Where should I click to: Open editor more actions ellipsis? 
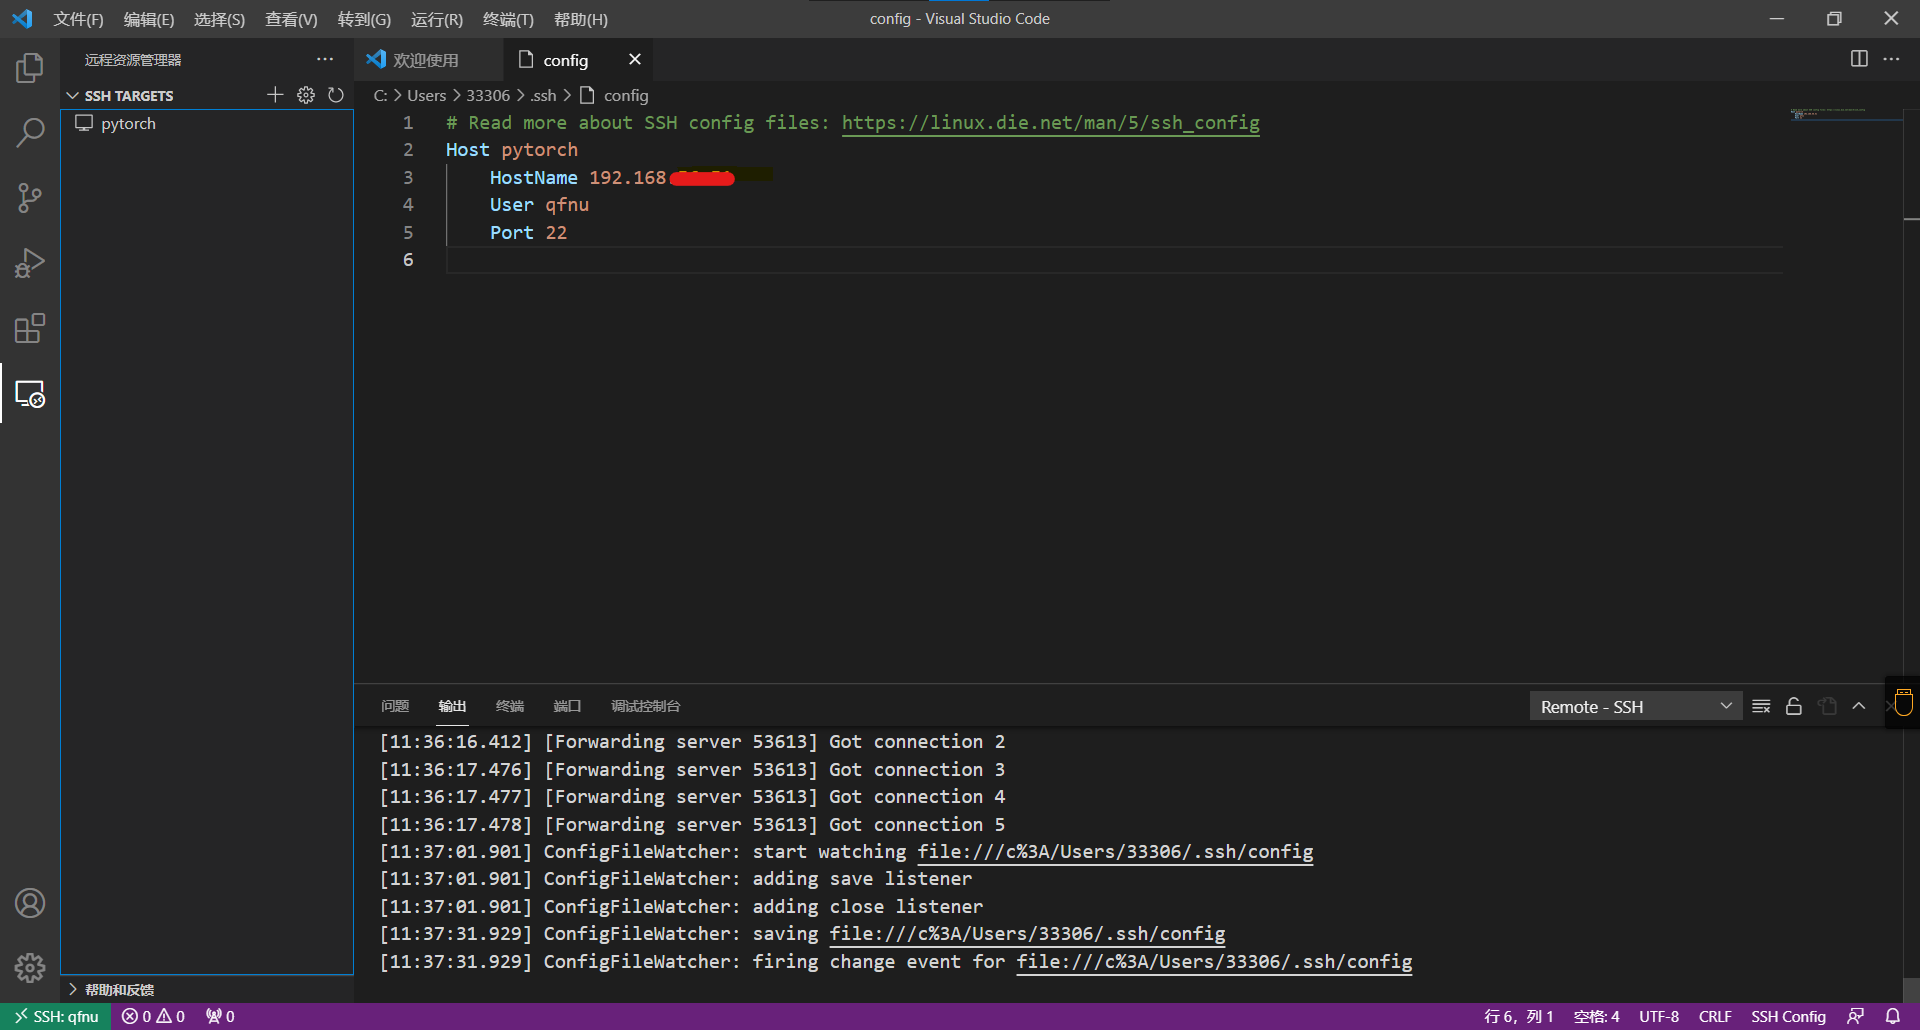pyautogui.click(x=1891, y=59)
